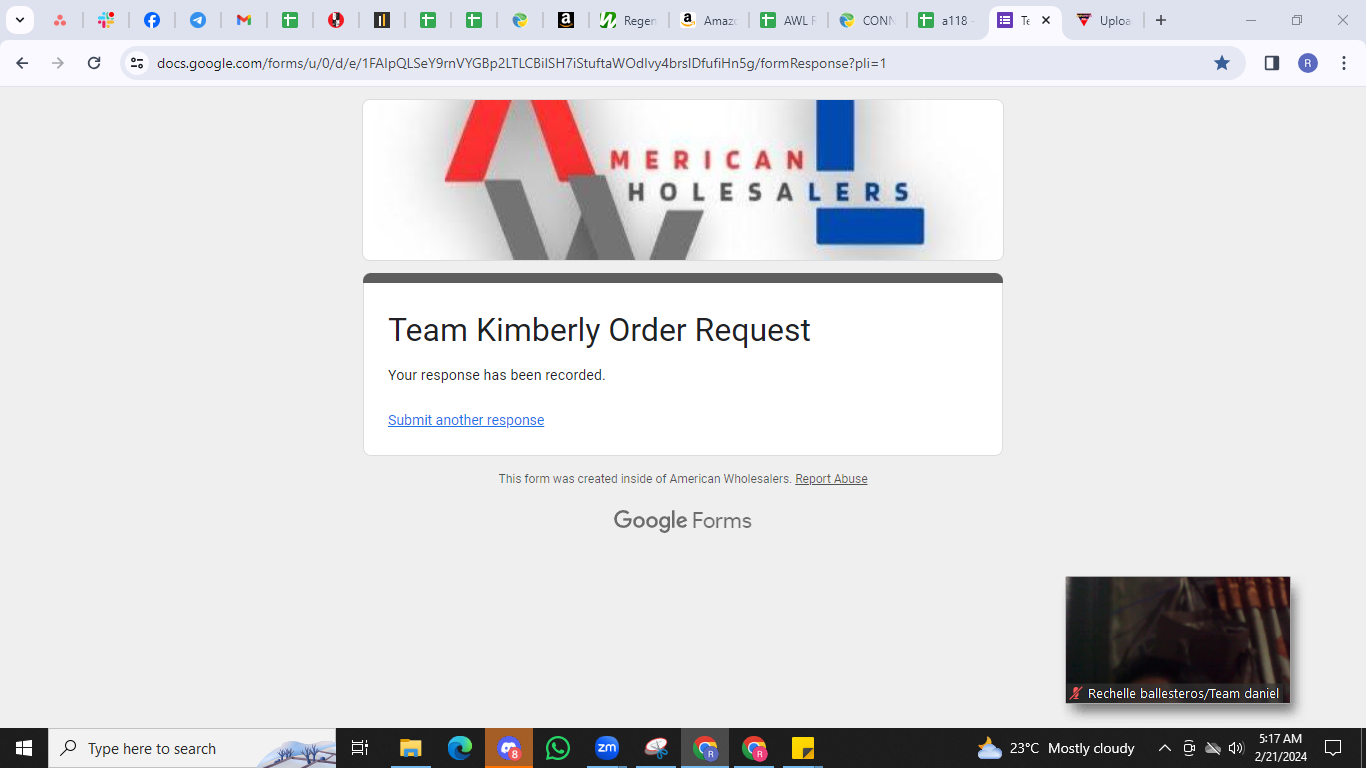1366x768 pixels.
Task: Close the active Google Forms tab
Action: coord(1046,20)
